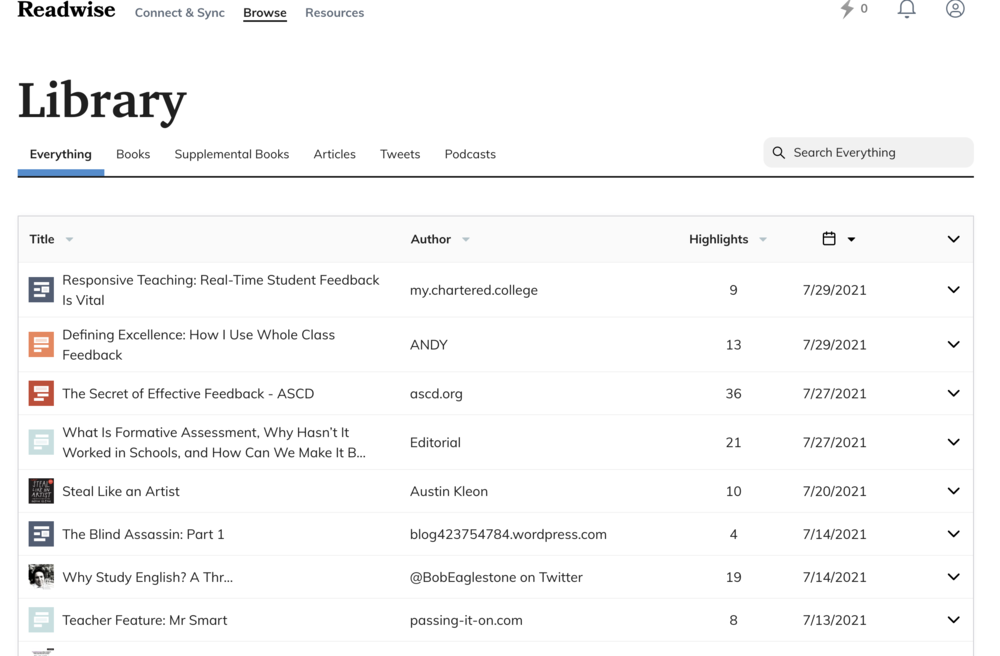Open date sort dropdown arrow
This screenshot has width=1000, height=656.
(x=851, y=240)
